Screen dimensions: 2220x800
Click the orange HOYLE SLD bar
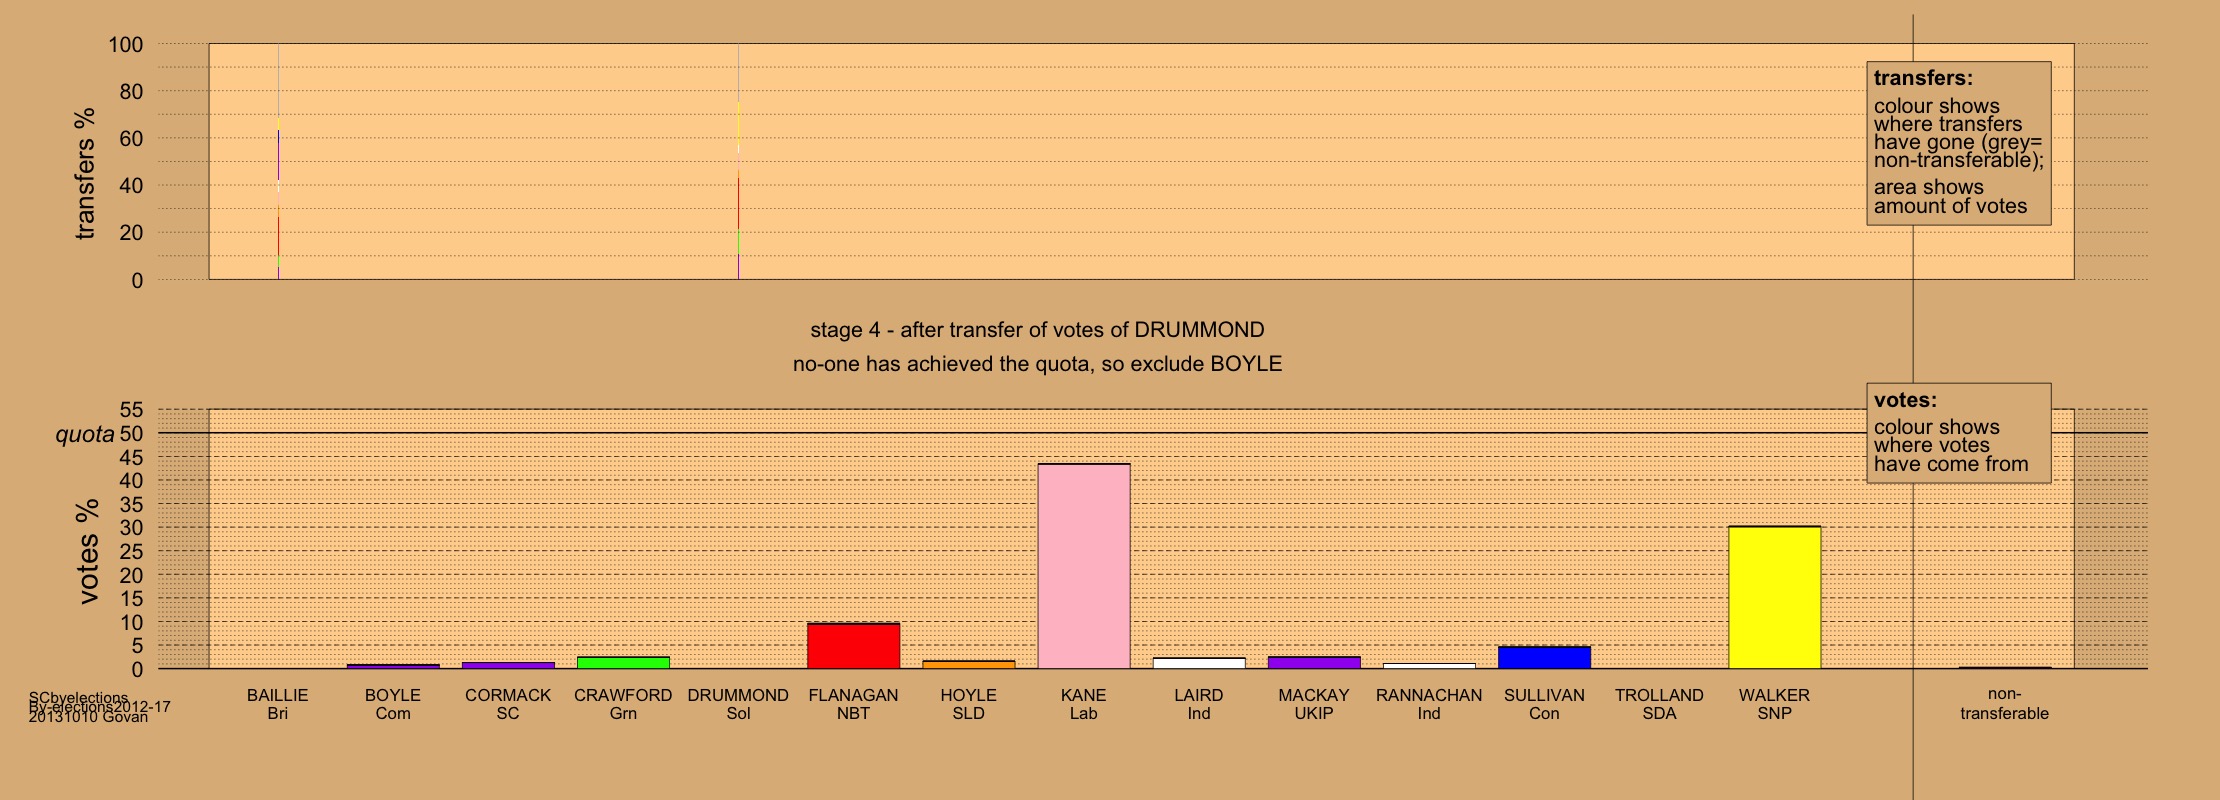(968, 664)
